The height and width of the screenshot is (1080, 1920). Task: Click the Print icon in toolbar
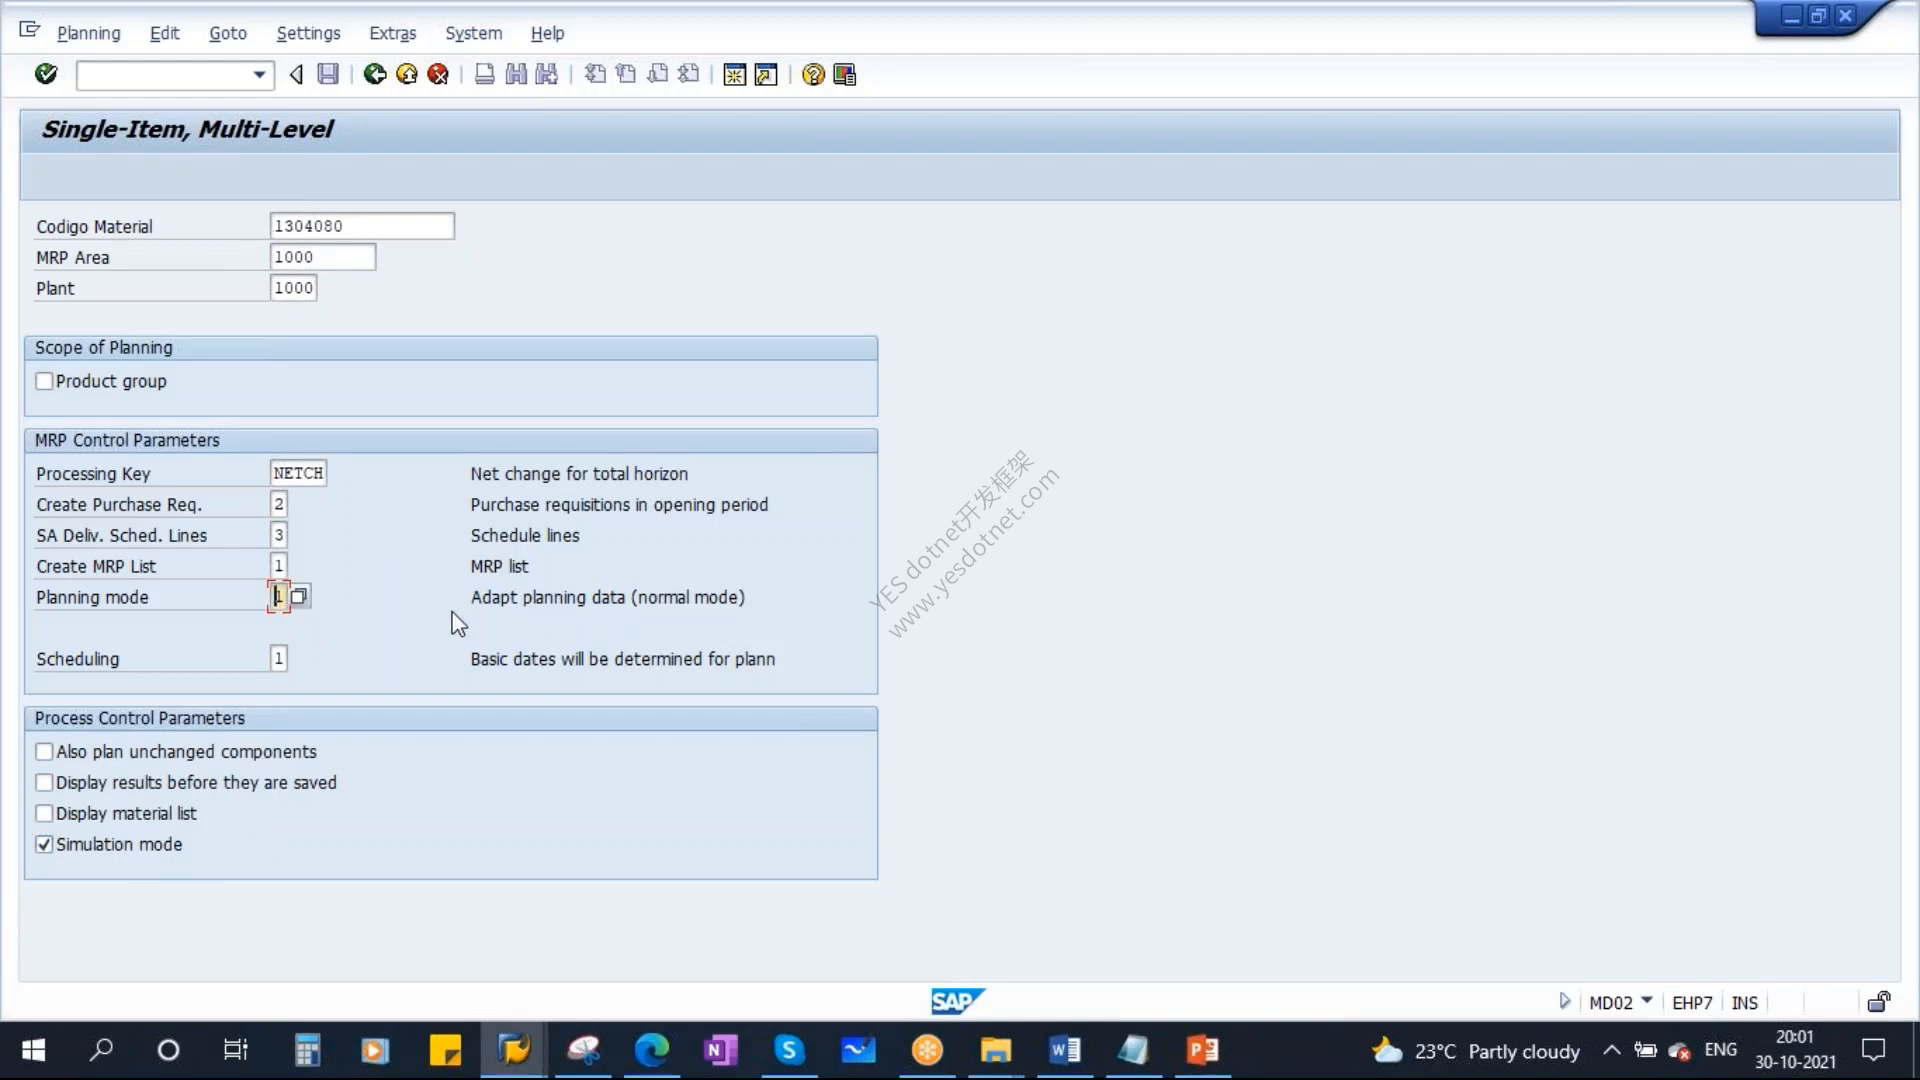485,74
